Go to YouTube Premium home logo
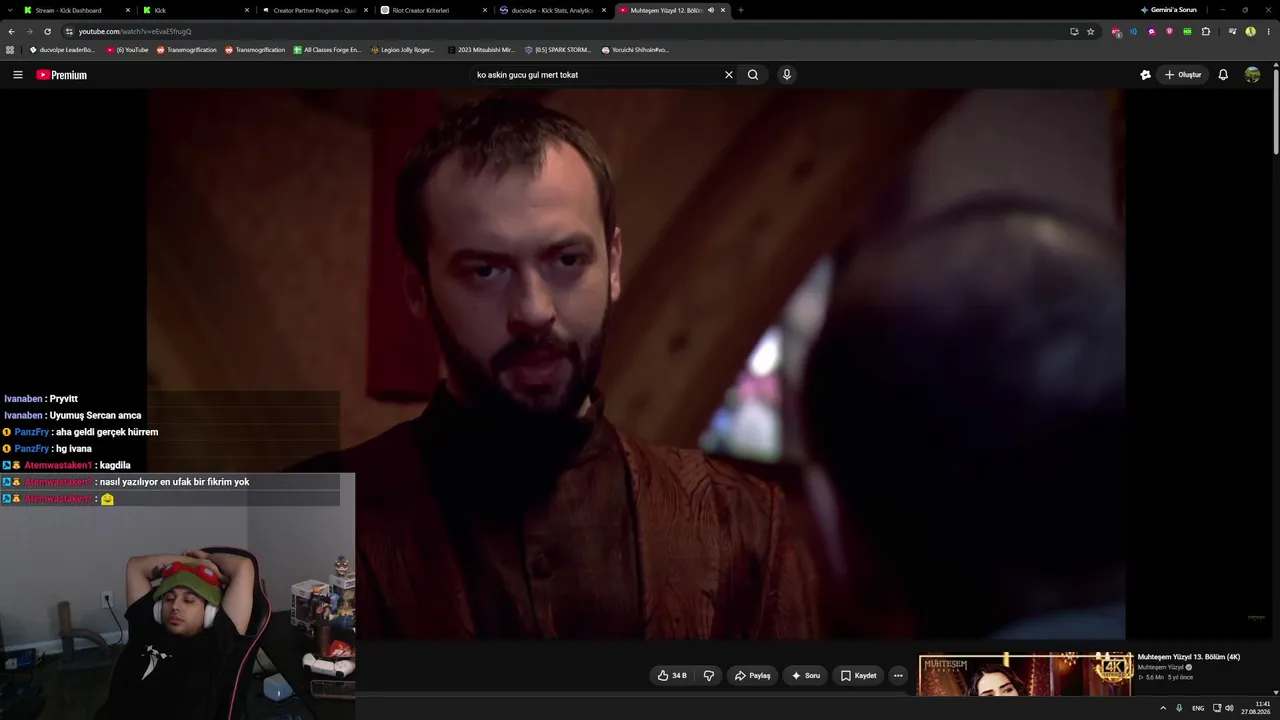 click(x=62, y=75)
